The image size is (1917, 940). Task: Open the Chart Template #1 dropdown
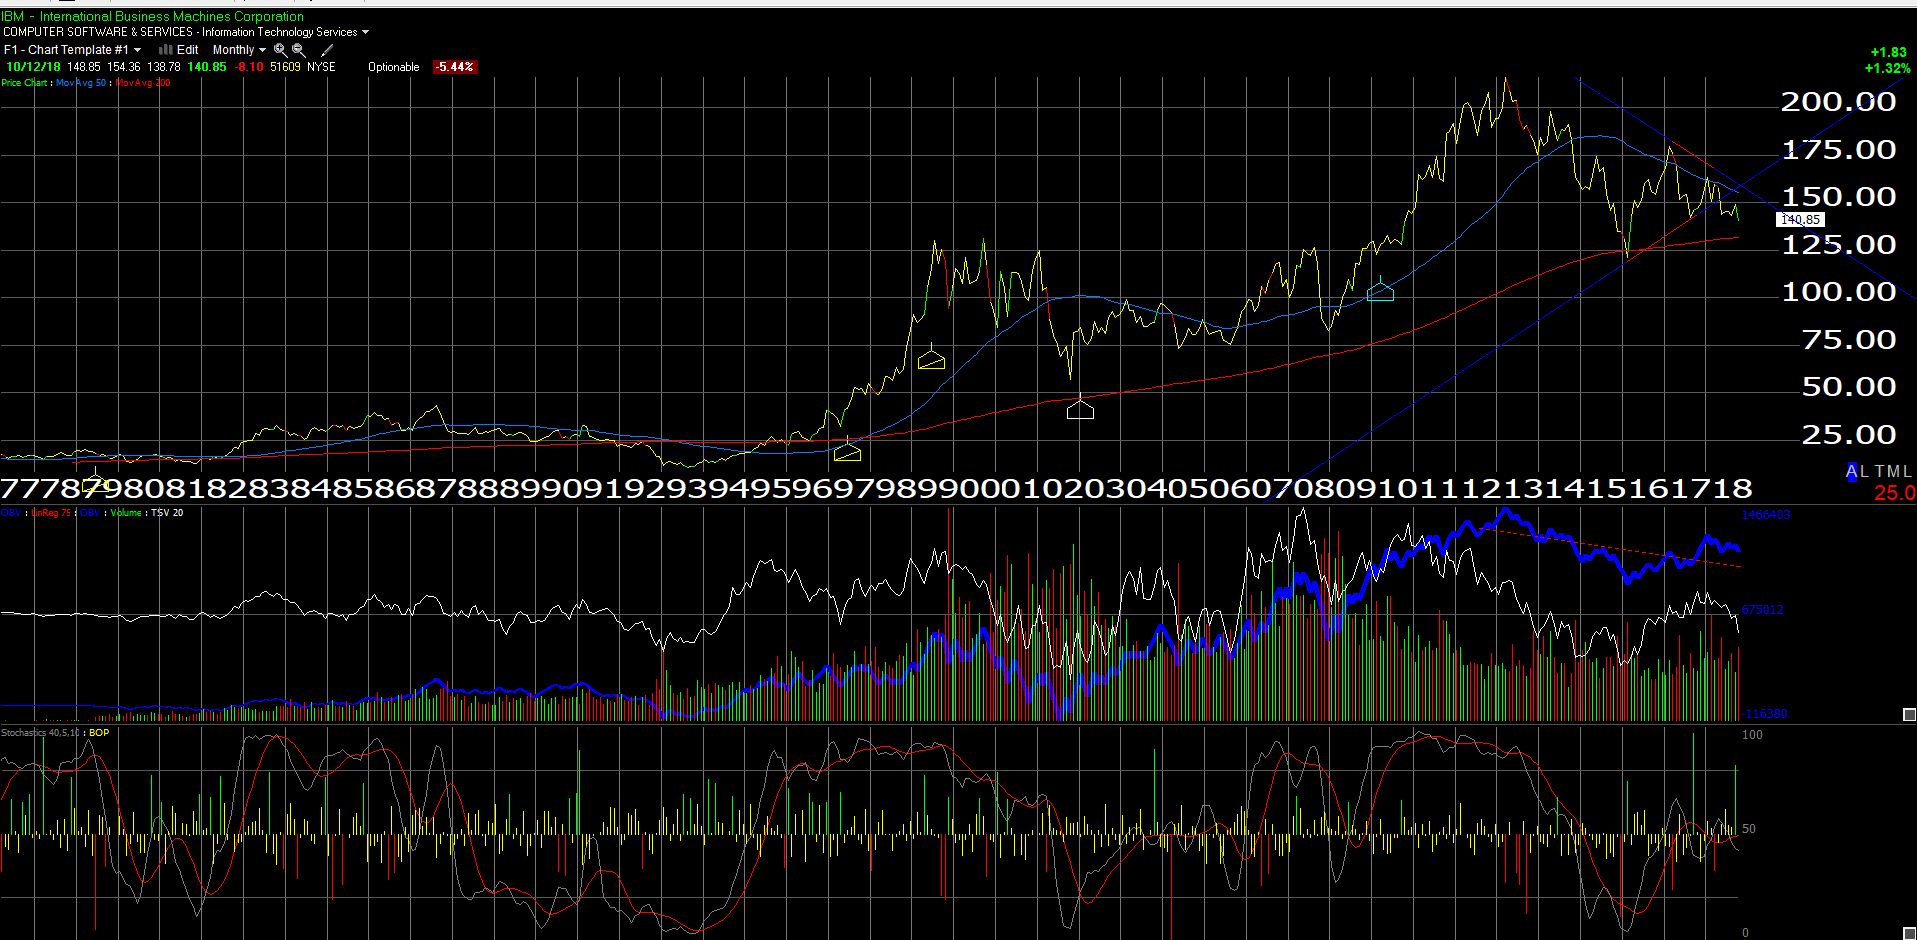pos(72,50)
